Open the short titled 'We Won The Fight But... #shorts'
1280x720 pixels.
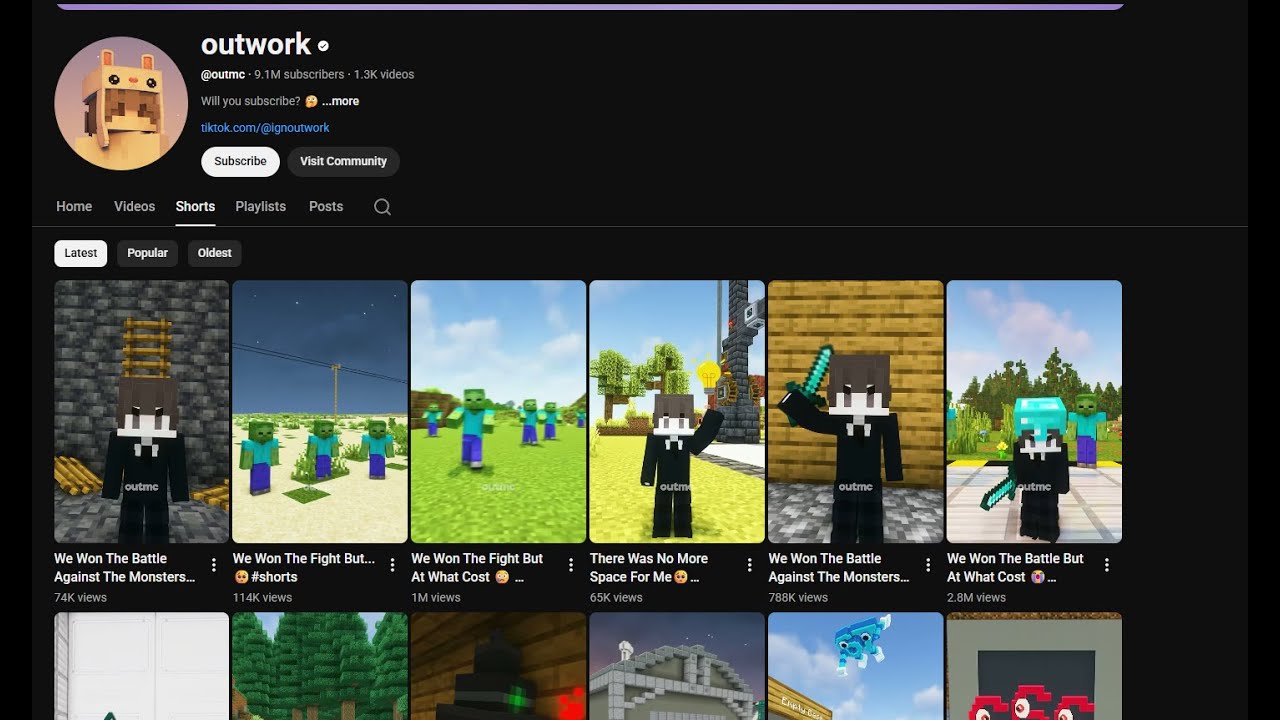click(304, 567)
